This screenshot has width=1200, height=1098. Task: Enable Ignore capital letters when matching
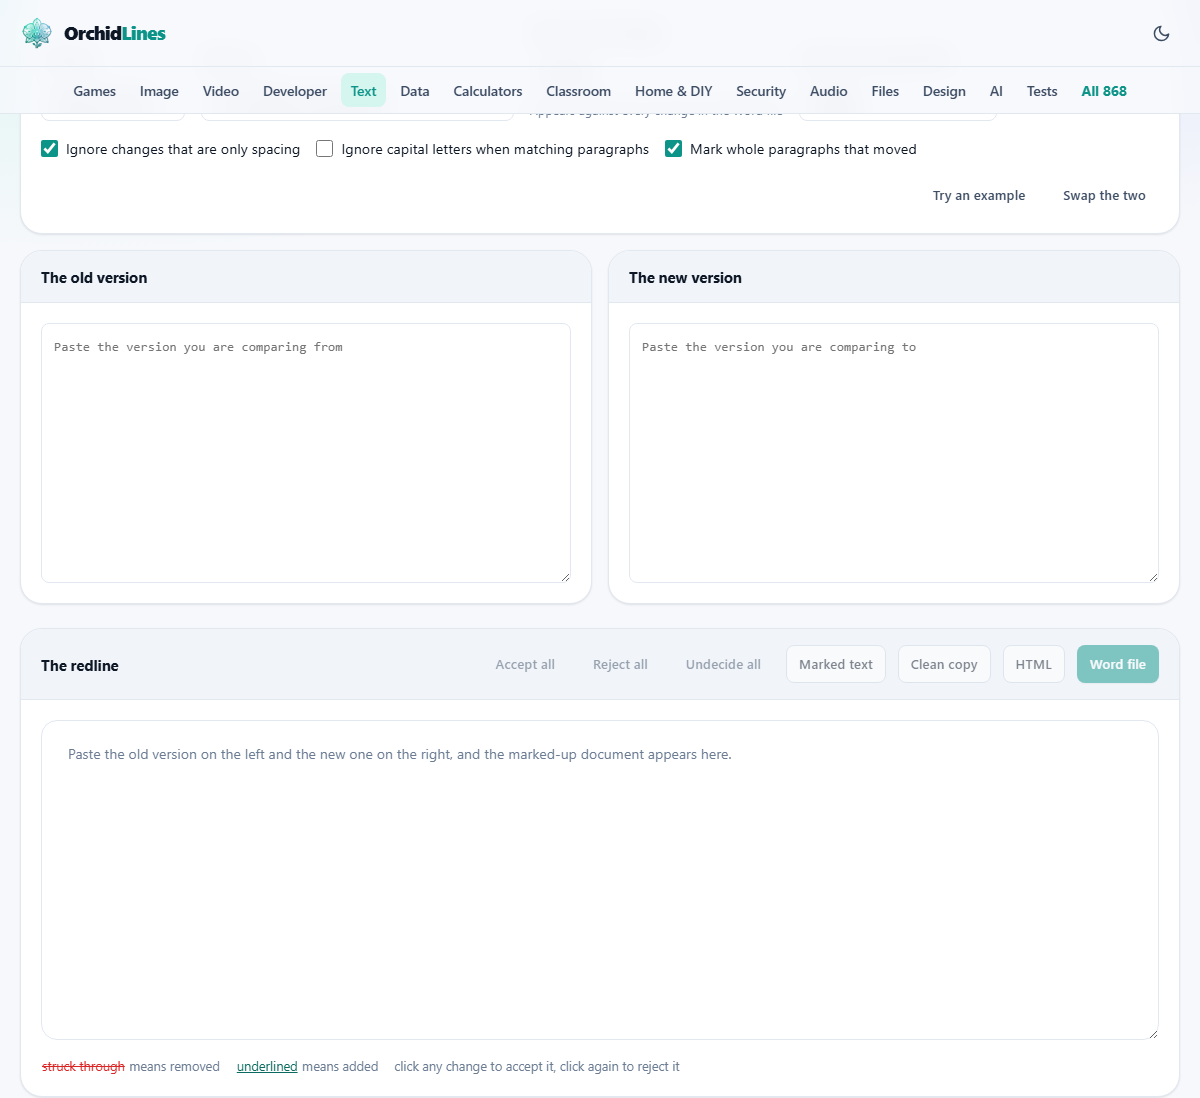(x=325, y=149)
